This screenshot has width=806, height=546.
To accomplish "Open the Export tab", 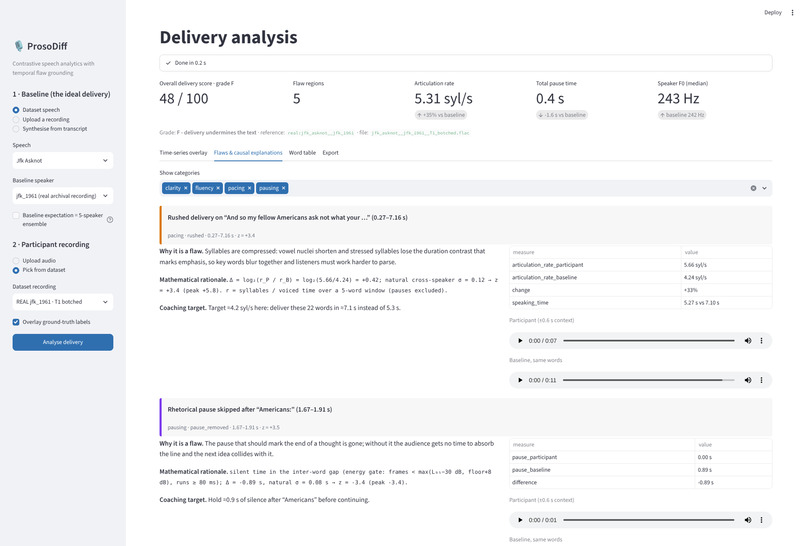I will (331, 153).
